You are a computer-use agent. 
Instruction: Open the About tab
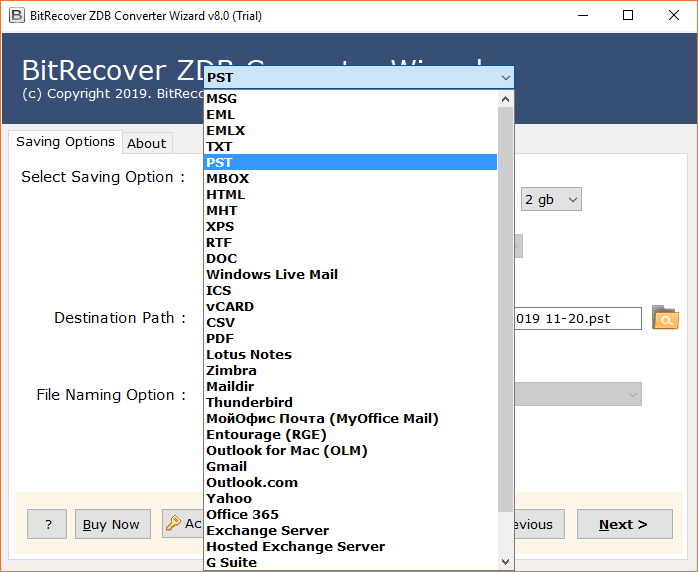147,143
